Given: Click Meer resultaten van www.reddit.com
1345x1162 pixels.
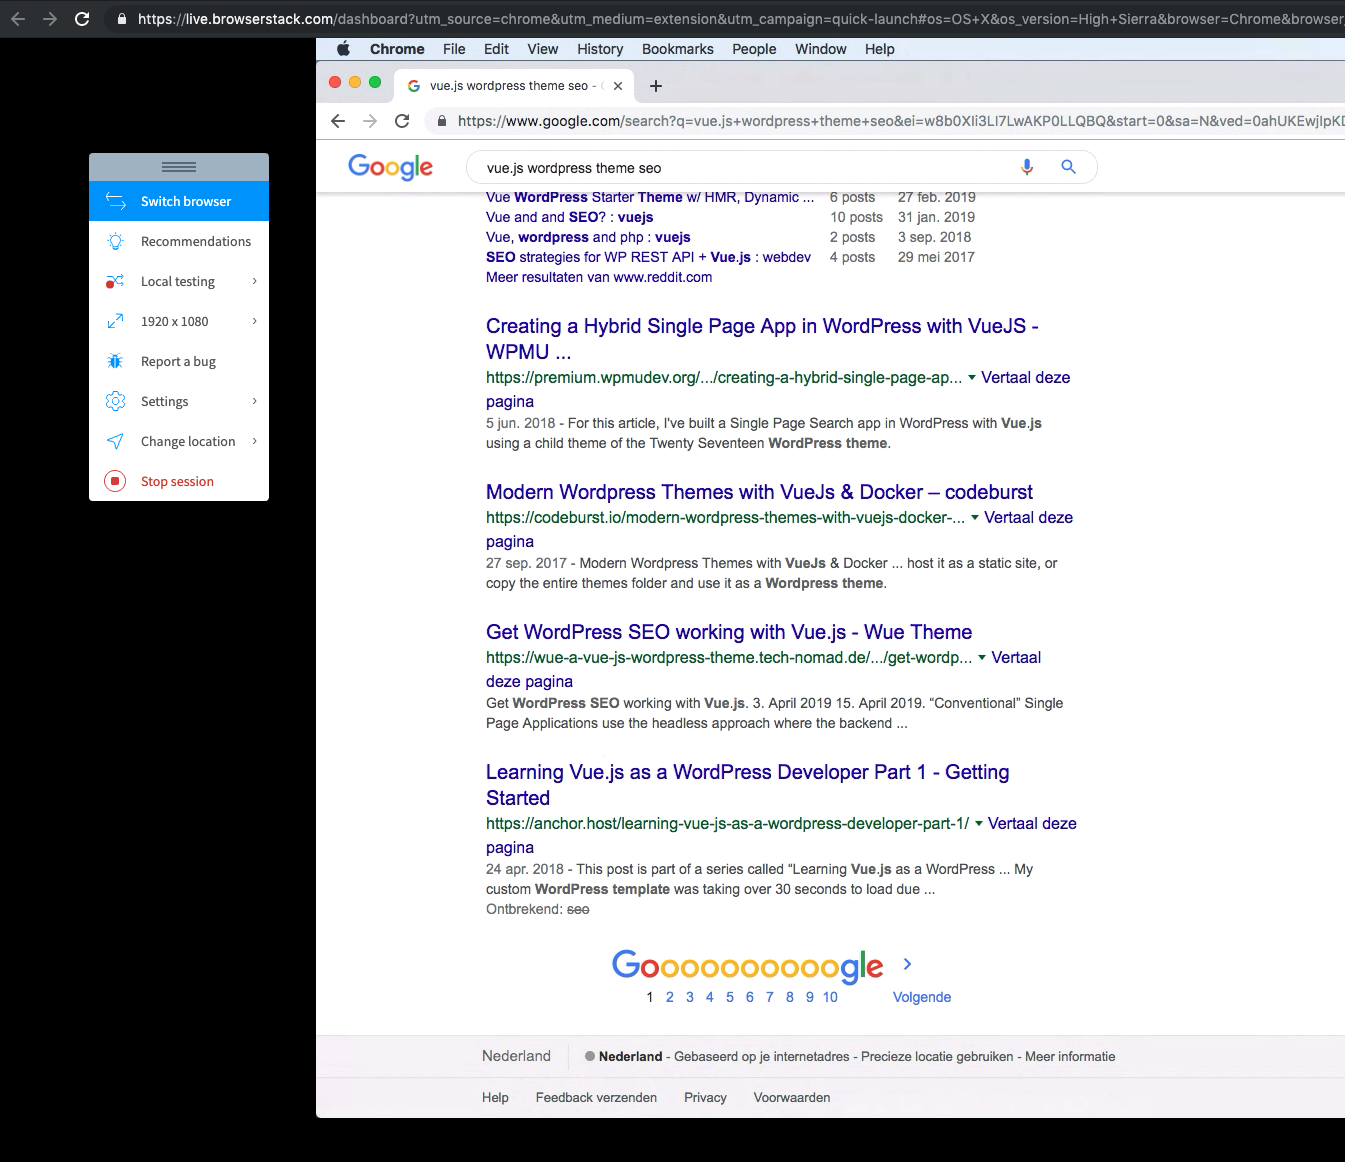Looking at the screenshot, I should click(x=599, y=277).
